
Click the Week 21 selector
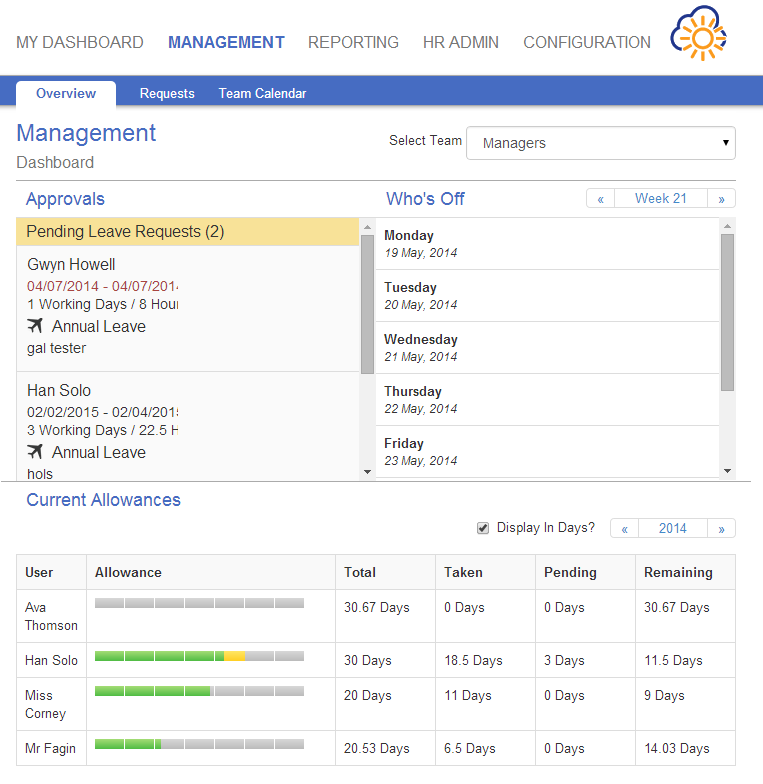point(661,199)
